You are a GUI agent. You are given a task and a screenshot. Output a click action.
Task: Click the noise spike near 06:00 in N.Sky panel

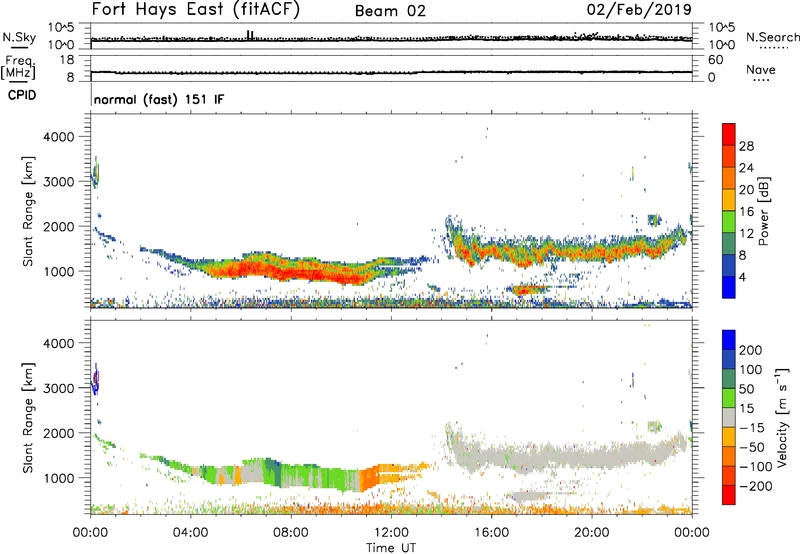[249, 35]
